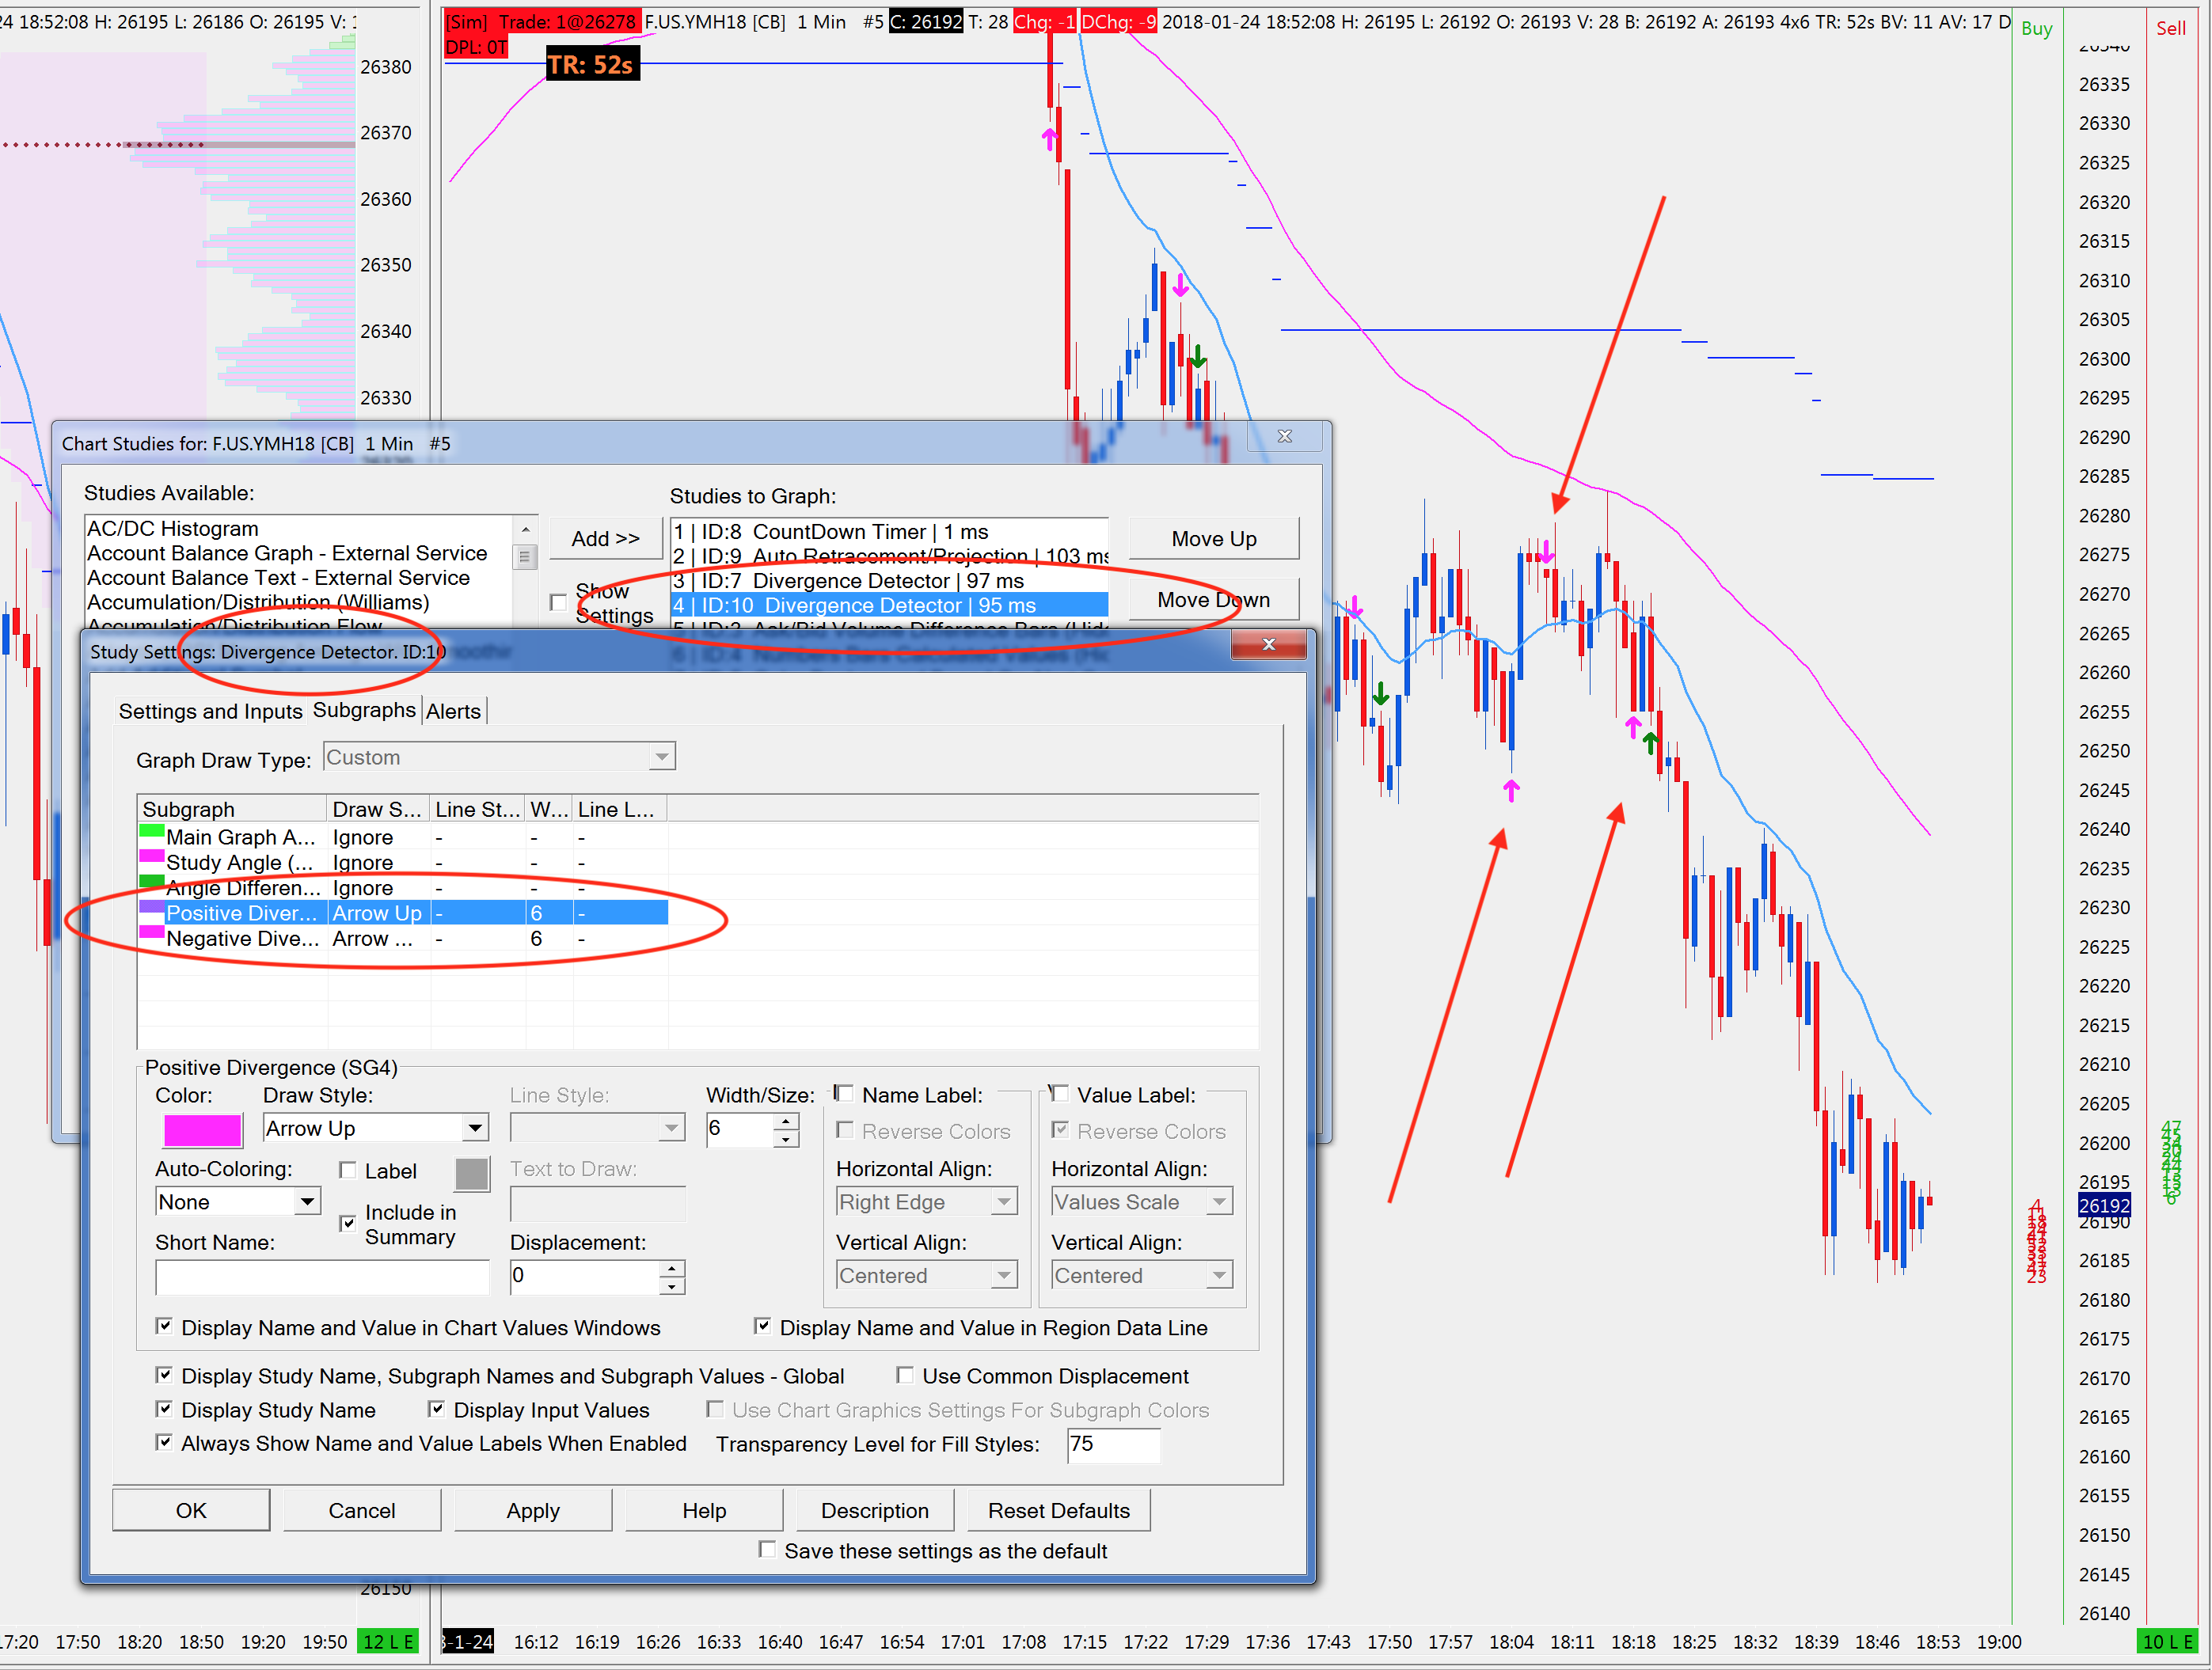Close the Study Settings dialog with red X

(1268, 645)
